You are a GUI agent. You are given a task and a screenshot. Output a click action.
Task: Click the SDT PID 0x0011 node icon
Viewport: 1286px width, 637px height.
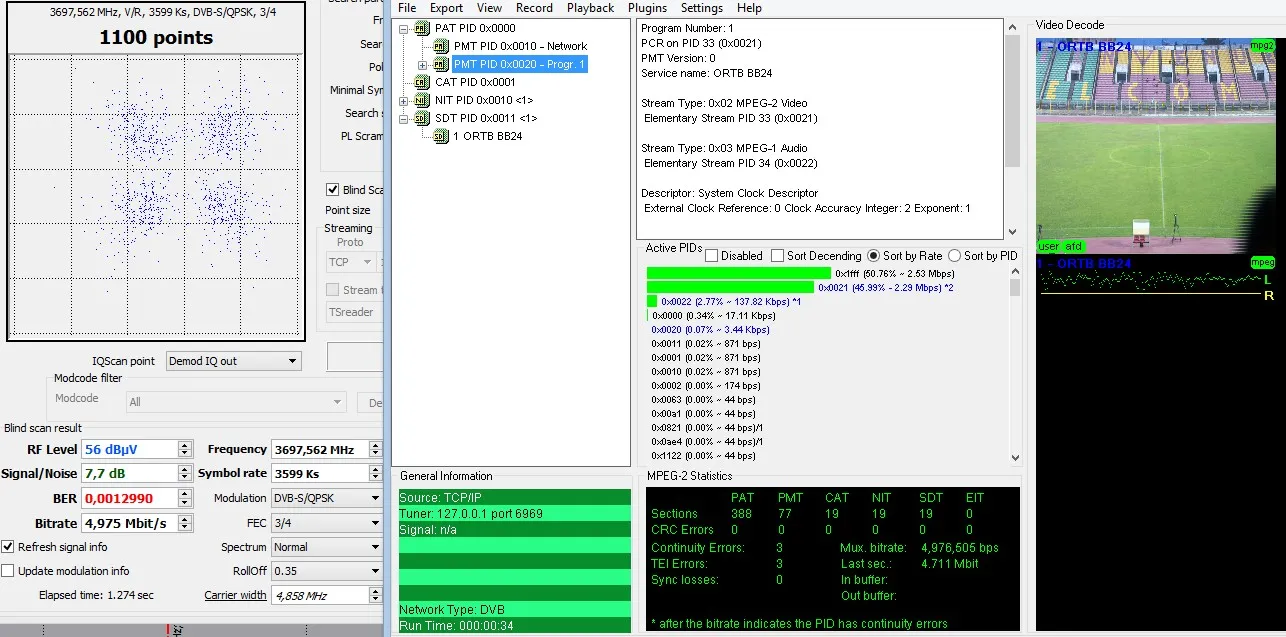421,119
